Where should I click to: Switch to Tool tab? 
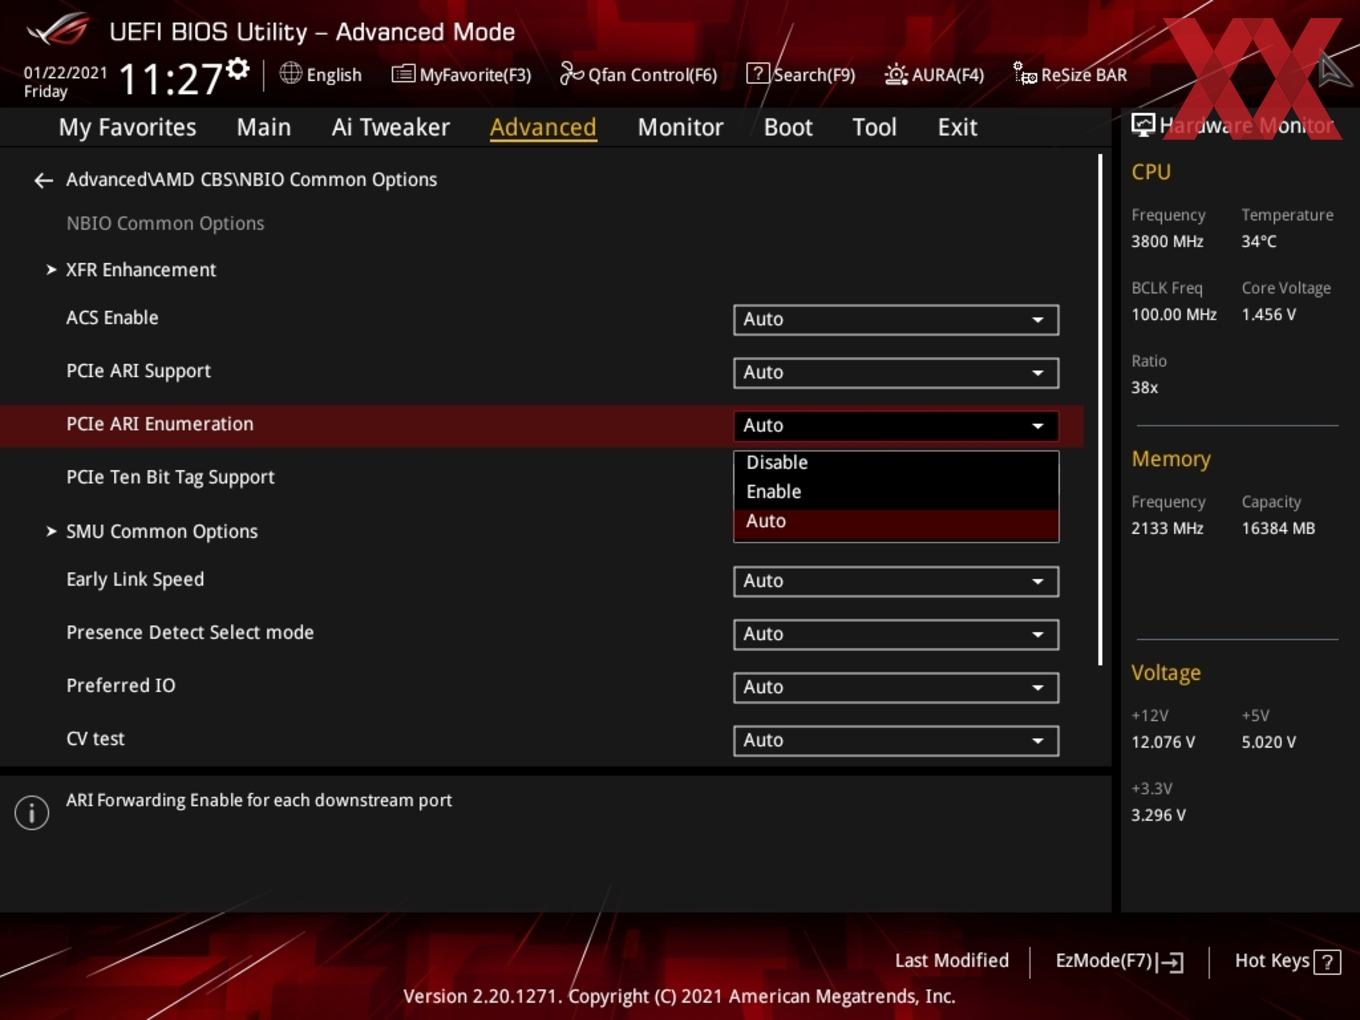point(874,127)
